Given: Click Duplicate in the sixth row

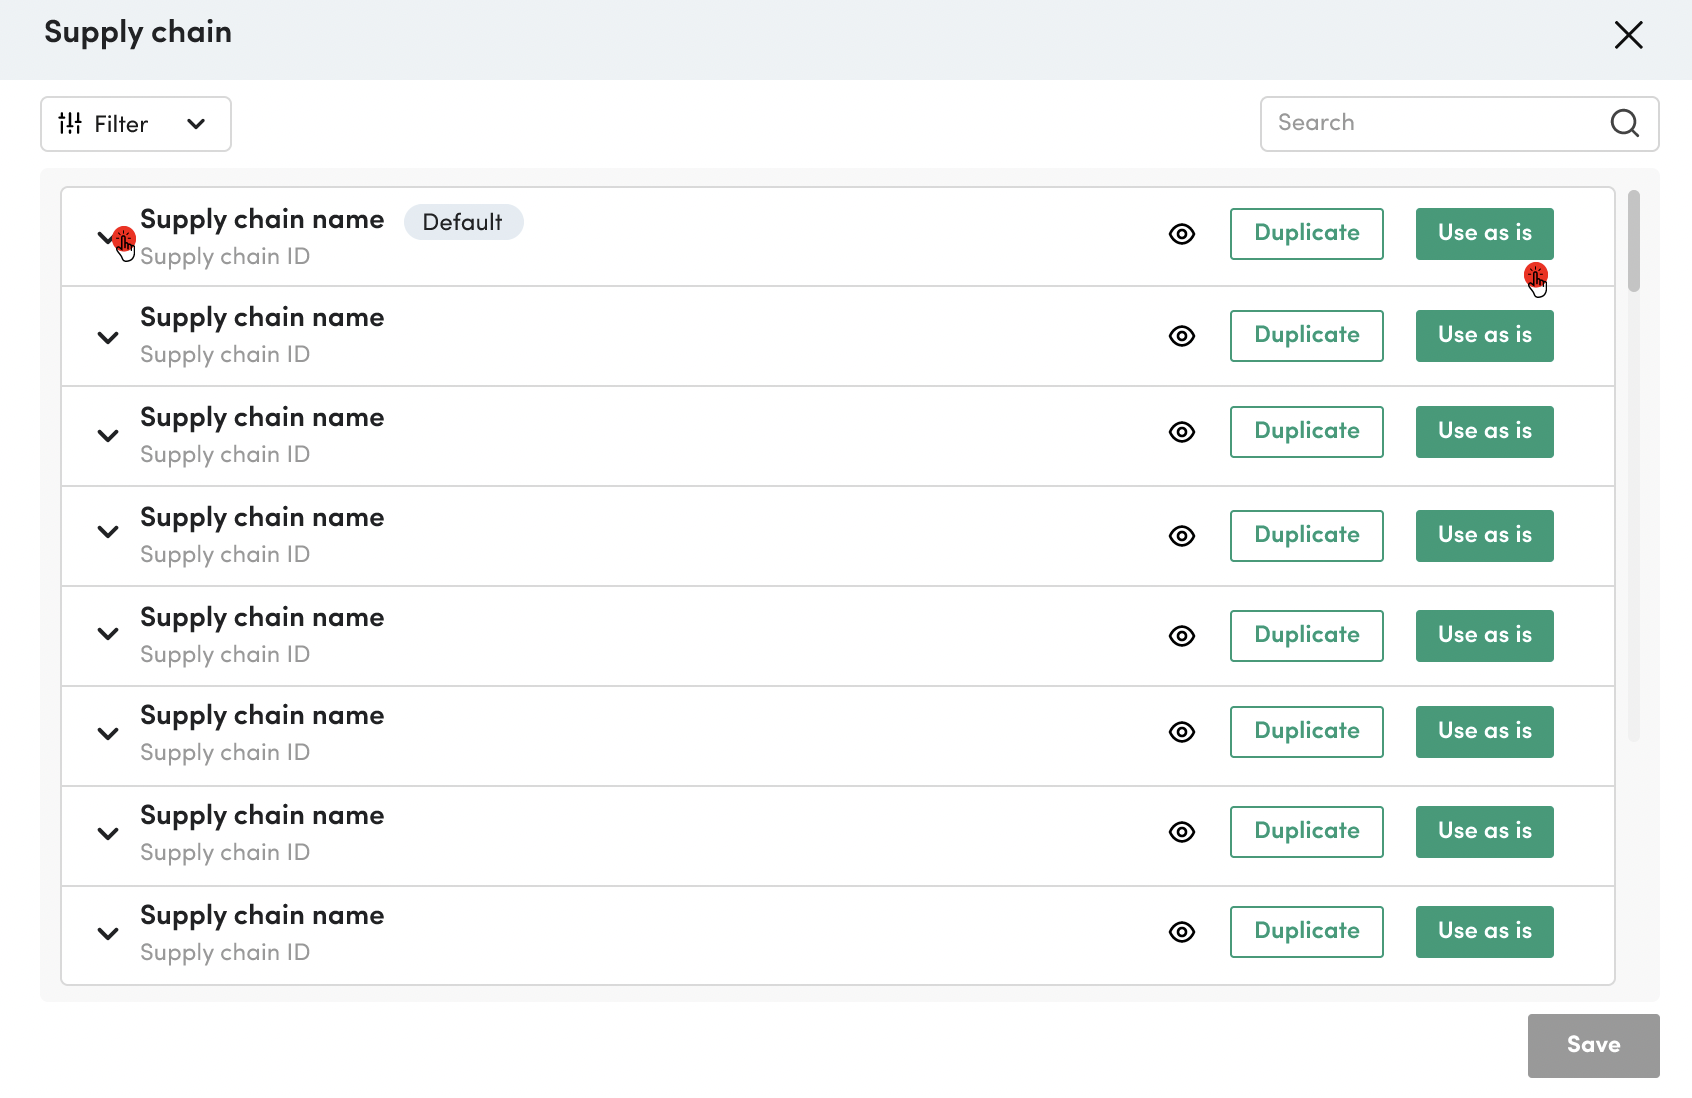Looking at the screenshot, I should [x=1307, y=732].
